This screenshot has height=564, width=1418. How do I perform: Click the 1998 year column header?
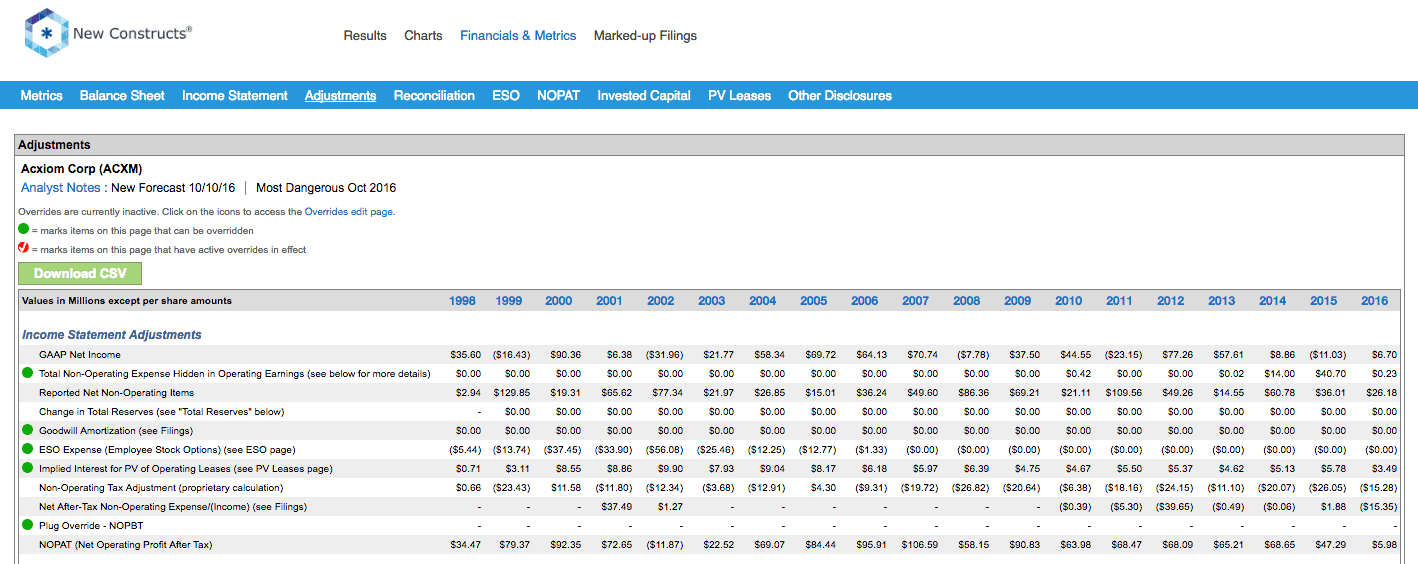462,301
